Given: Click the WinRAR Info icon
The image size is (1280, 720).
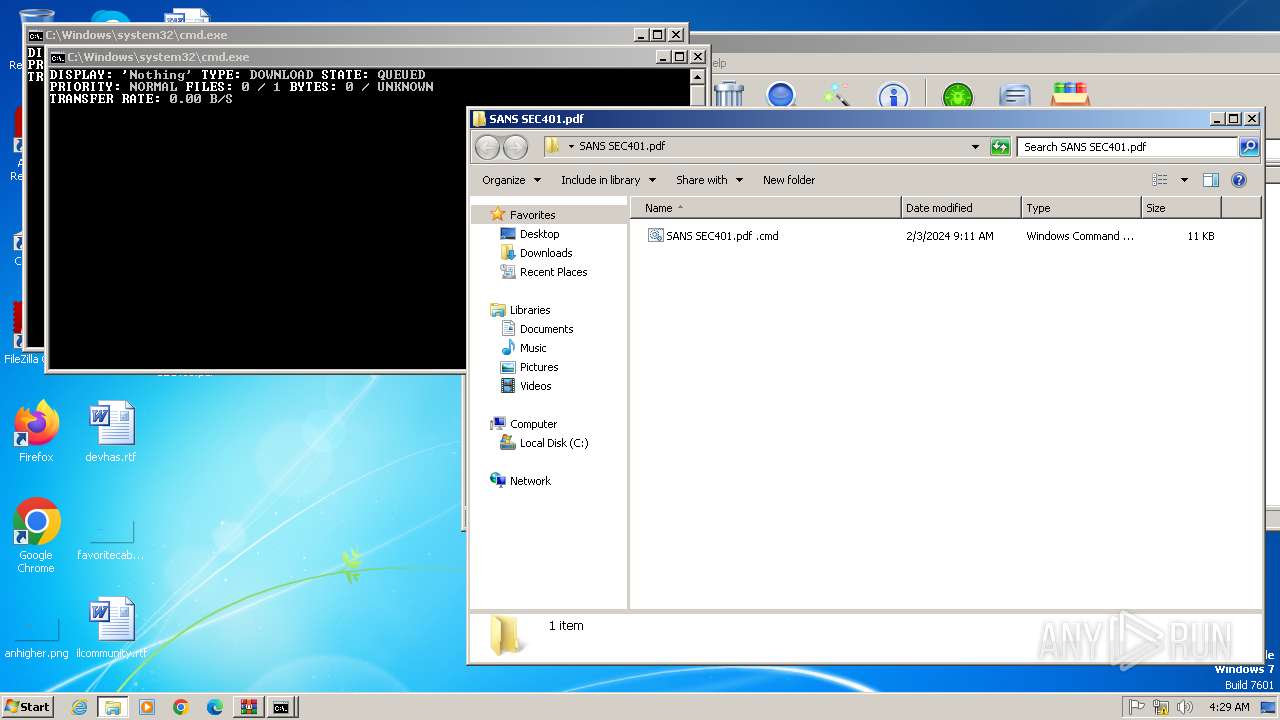Looking at the screenshot, I should click(893, 96).
